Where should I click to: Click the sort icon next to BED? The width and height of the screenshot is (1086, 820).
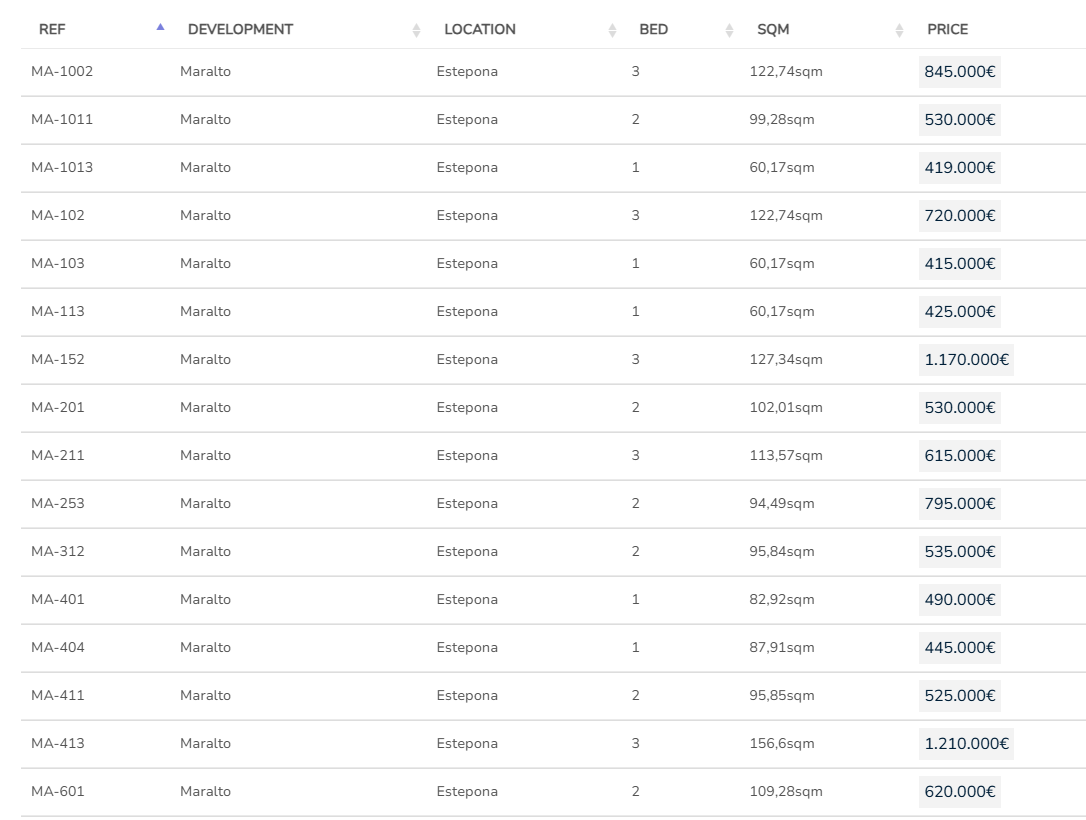(730, 30)
